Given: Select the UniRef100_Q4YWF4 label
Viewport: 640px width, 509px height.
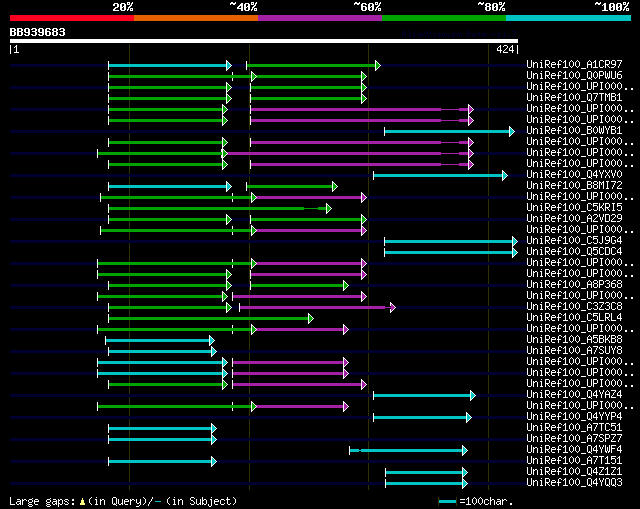Looking at the screenshot, I should pos(574,450).
